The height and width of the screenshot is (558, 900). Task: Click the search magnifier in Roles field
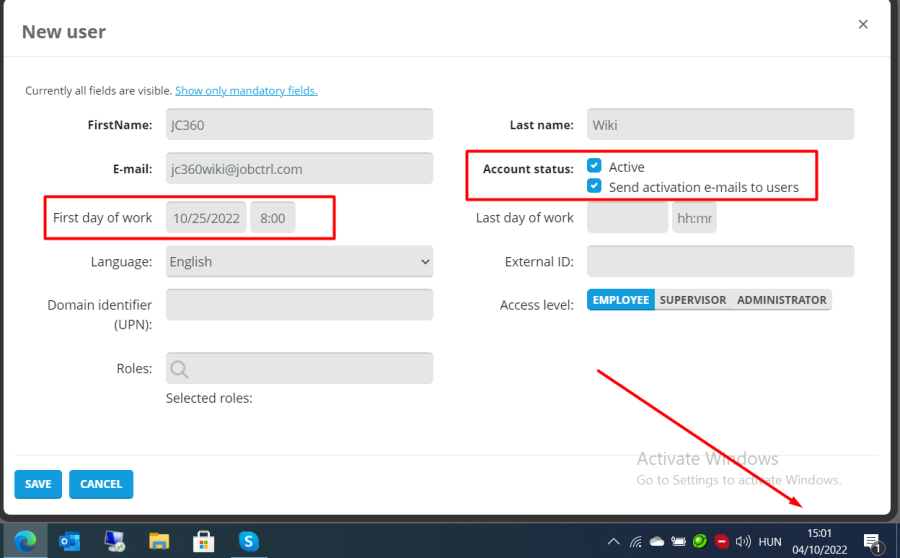pyautogui.click(x=180, y=369)
